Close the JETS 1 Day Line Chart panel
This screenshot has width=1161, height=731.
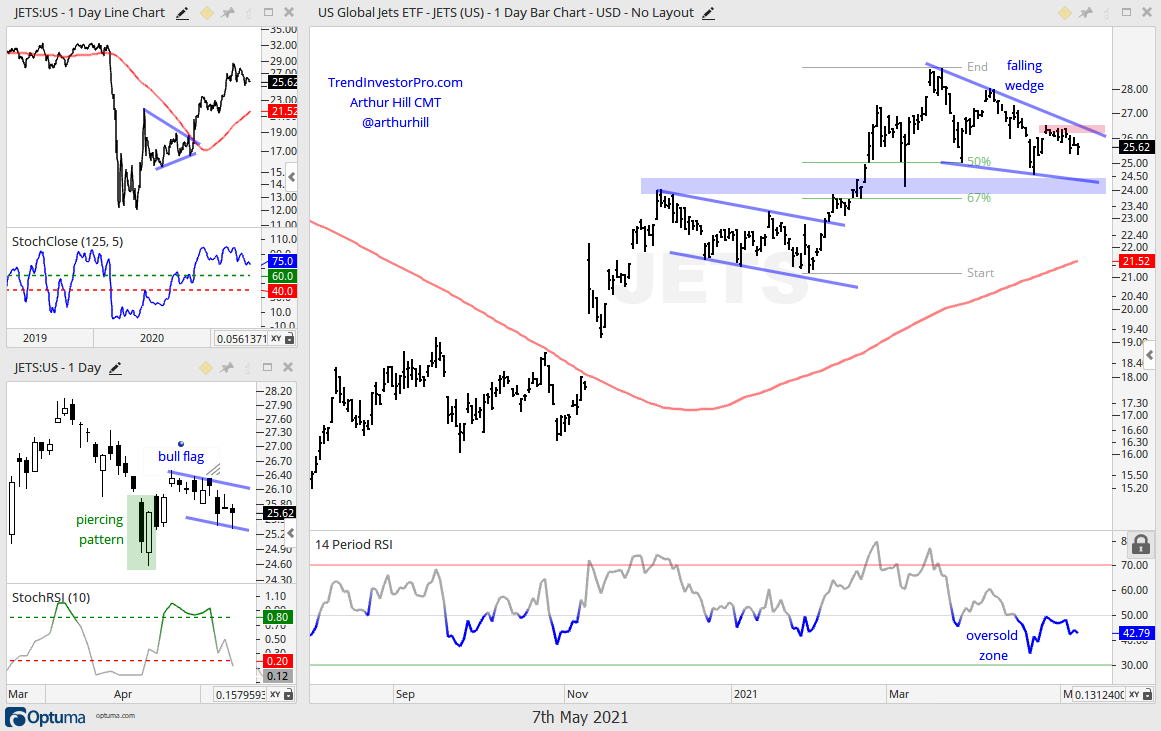[289, 13]
